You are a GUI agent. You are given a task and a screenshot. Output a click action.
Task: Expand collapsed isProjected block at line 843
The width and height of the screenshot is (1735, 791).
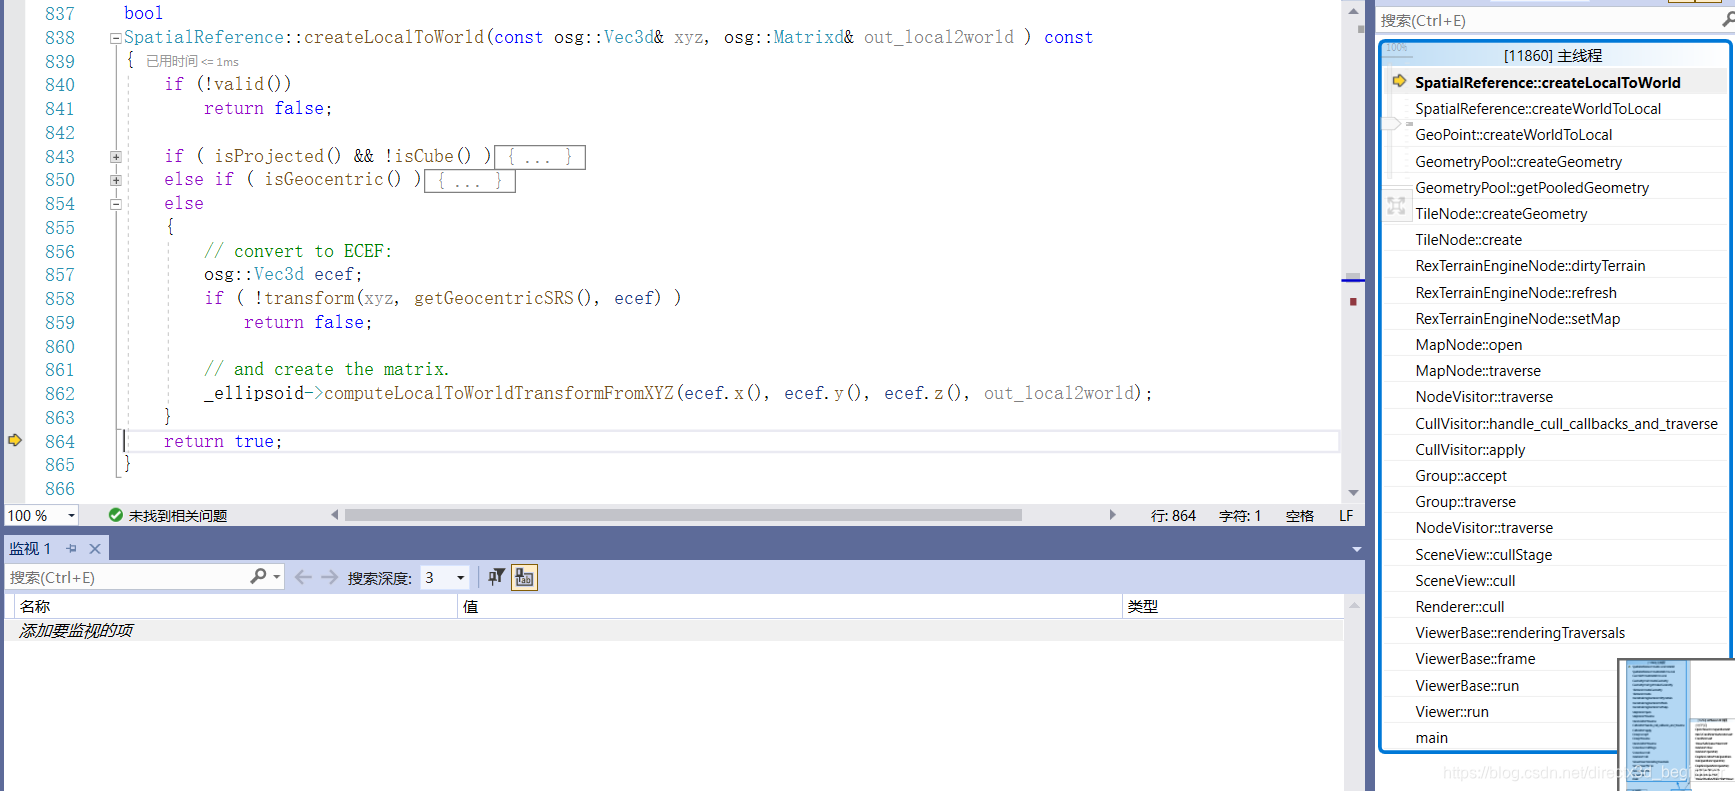pyautogui.click(x=116, y=156)
